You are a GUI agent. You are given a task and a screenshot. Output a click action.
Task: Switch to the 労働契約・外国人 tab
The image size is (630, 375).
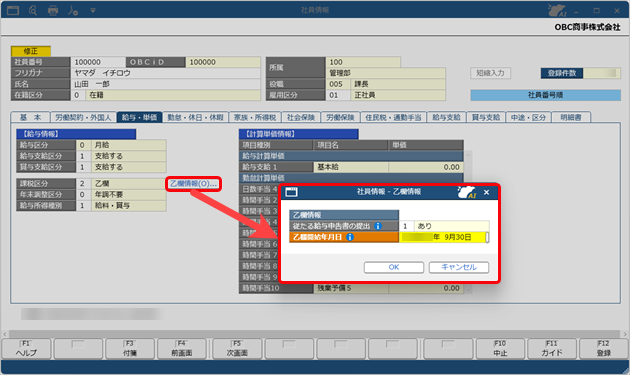(83, 117)
